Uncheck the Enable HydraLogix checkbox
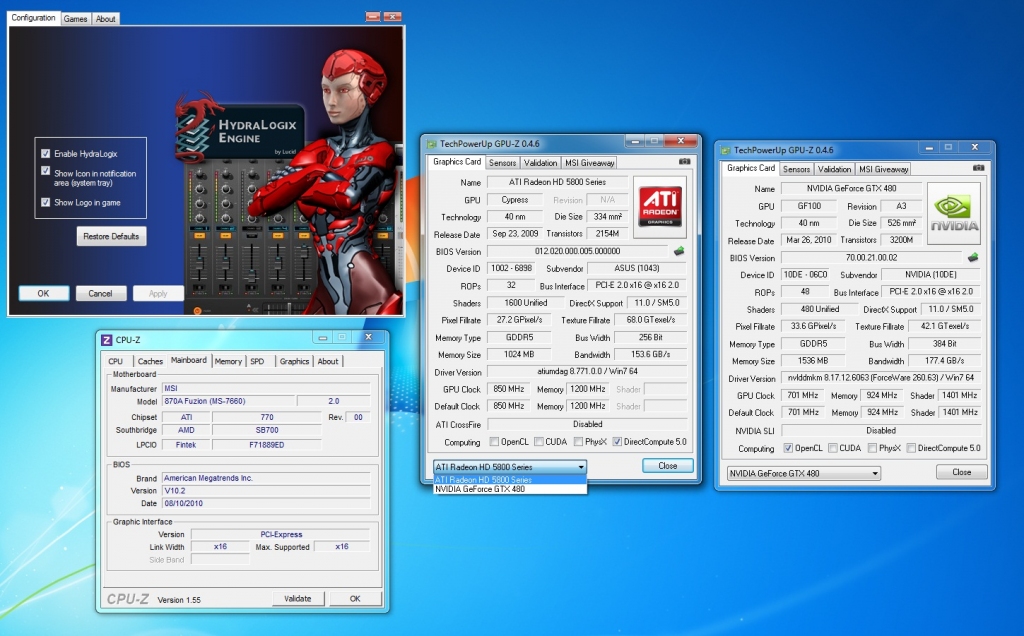Image resolution: width=1024 pixels, height=636 pixels. tap(46, 154)
